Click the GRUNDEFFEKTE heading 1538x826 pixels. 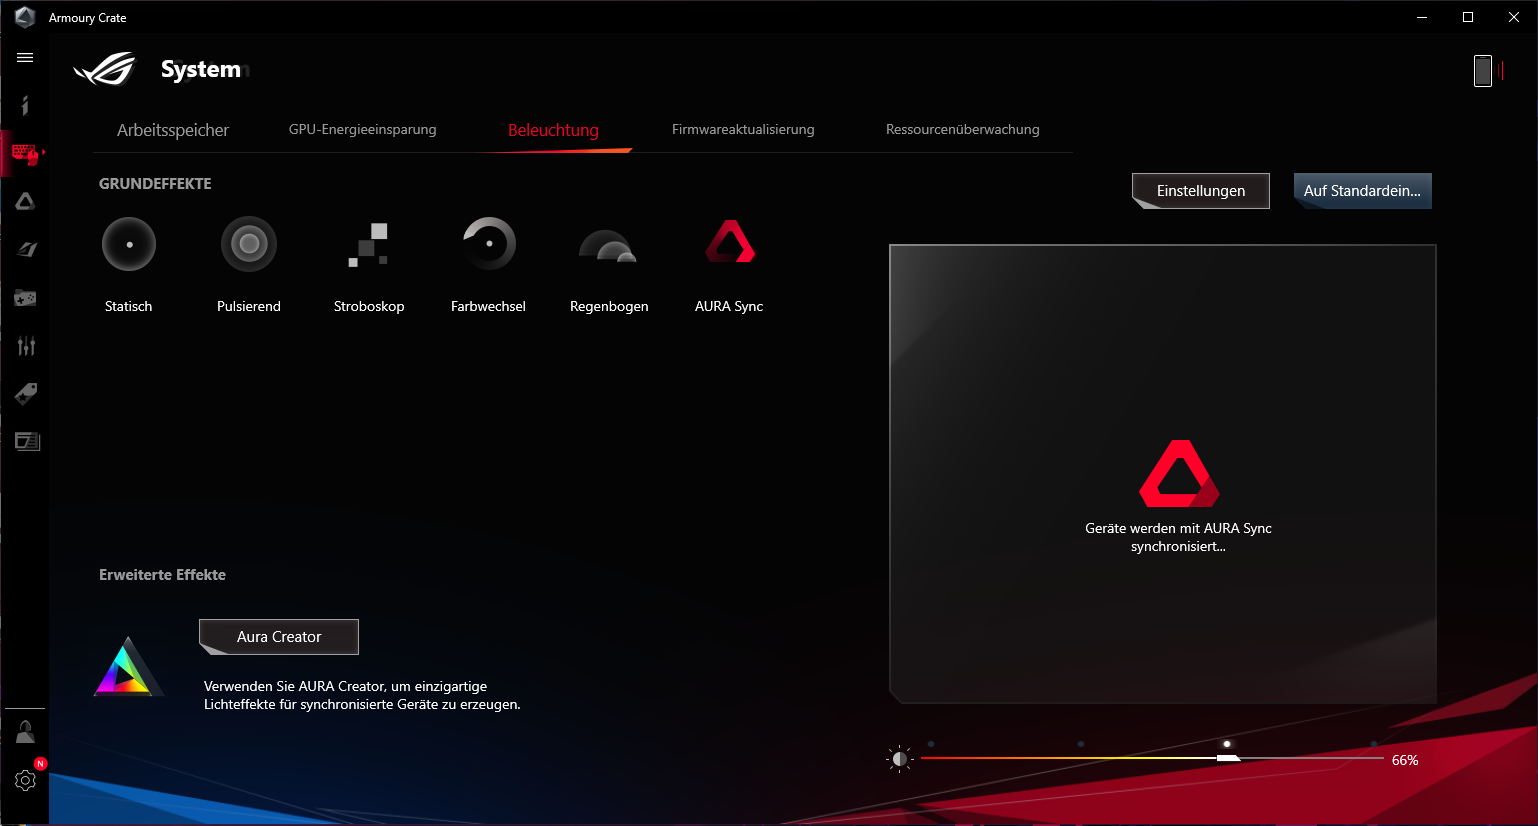tap(155, 184)
